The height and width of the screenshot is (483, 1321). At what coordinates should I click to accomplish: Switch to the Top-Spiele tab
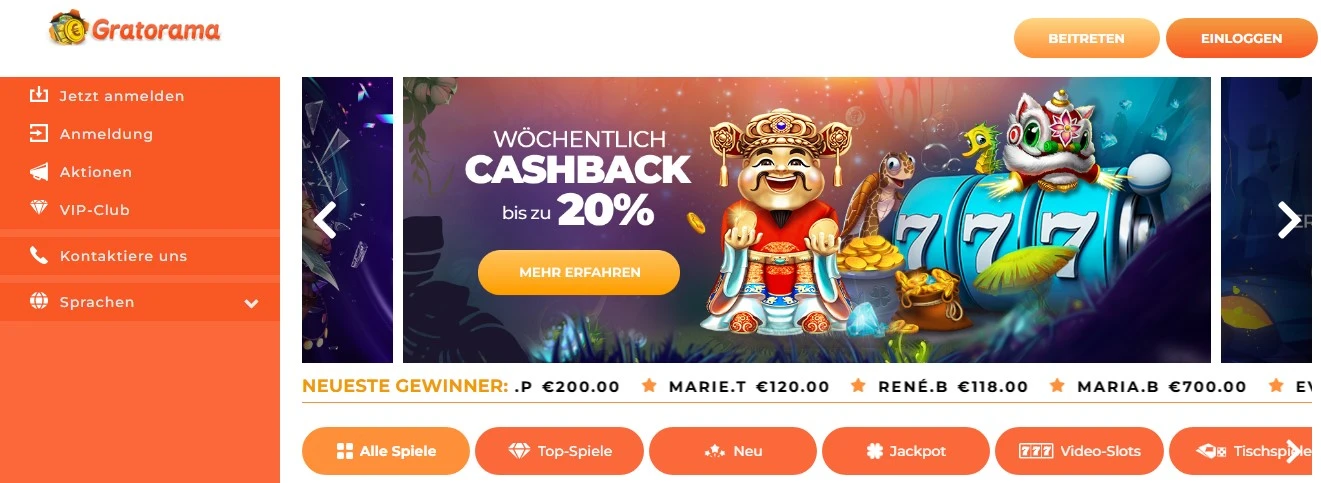559,451
